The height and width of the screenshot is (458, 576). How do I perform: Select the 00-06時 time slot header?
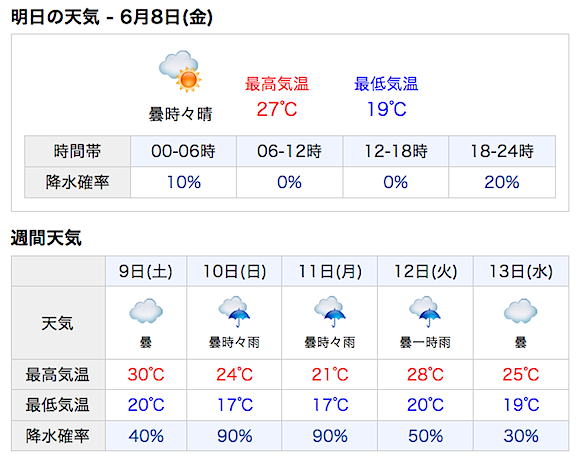click(183, 151)
